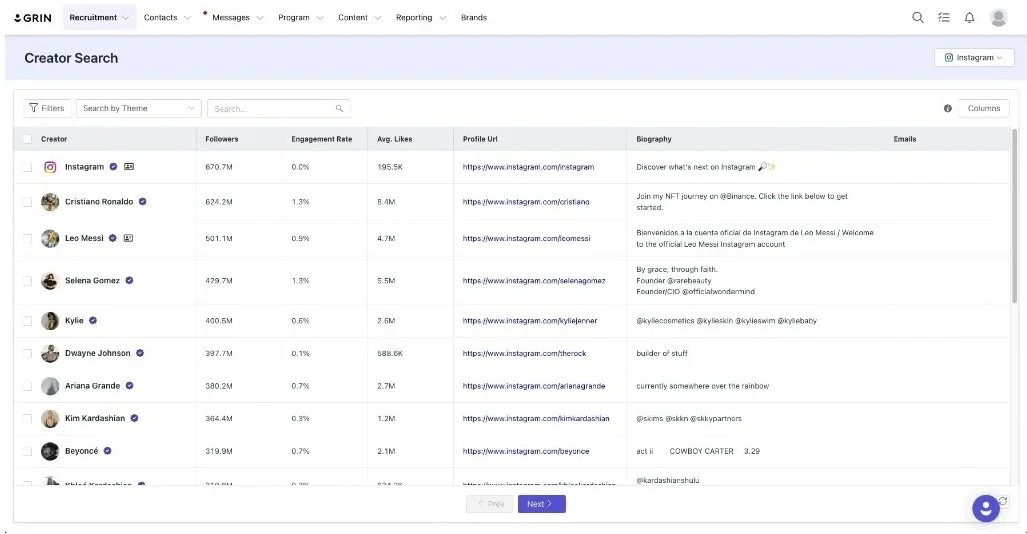Open the therock Instagram profile link
This screenshot has height=534, width=1027.
(524, 353)
